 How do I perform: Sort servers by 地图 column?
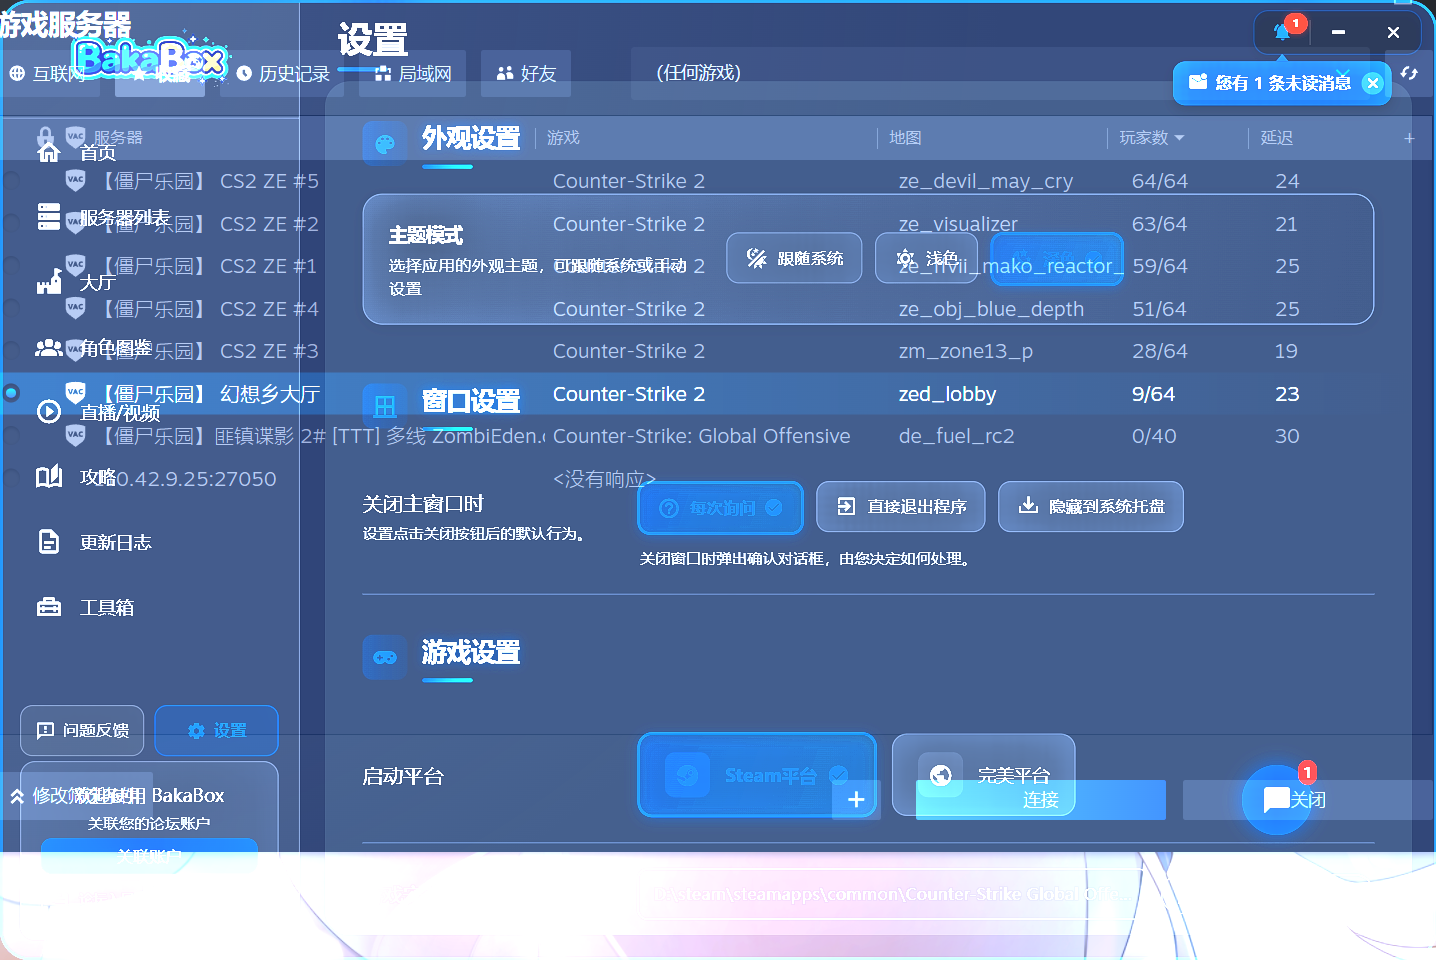click(905, 138)
